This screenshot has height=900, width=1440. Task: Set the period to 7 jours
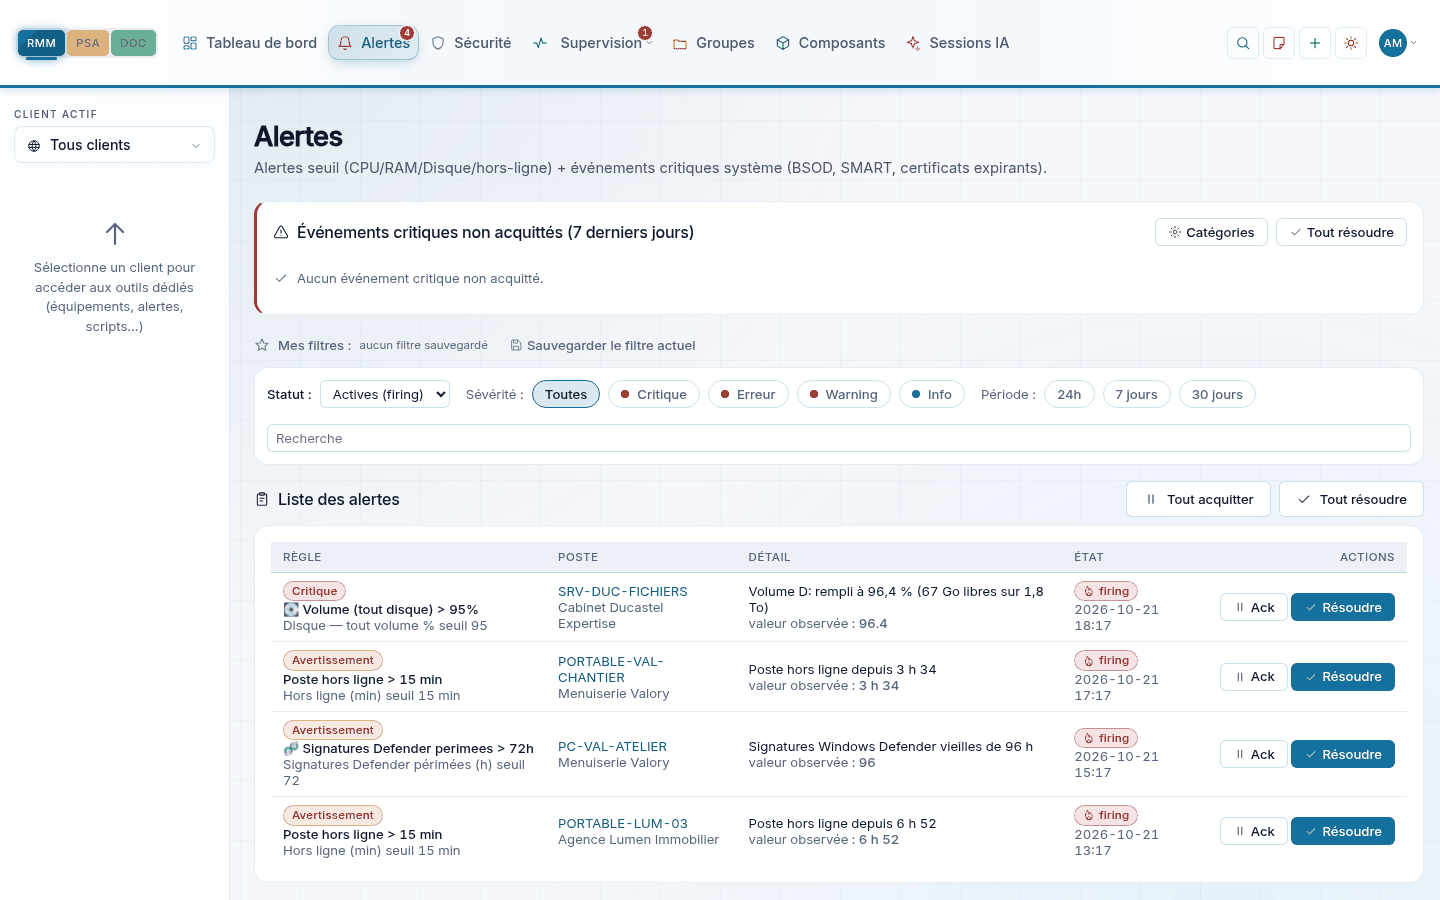(x=1136, y=394)
